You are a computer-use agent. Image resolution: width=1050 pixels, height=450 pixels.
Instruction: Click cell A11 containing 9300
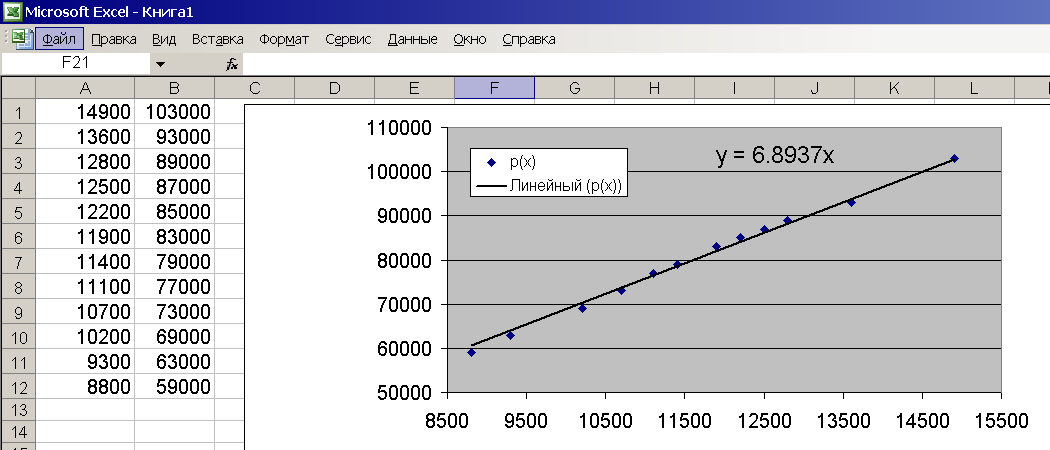coord(85,362)
